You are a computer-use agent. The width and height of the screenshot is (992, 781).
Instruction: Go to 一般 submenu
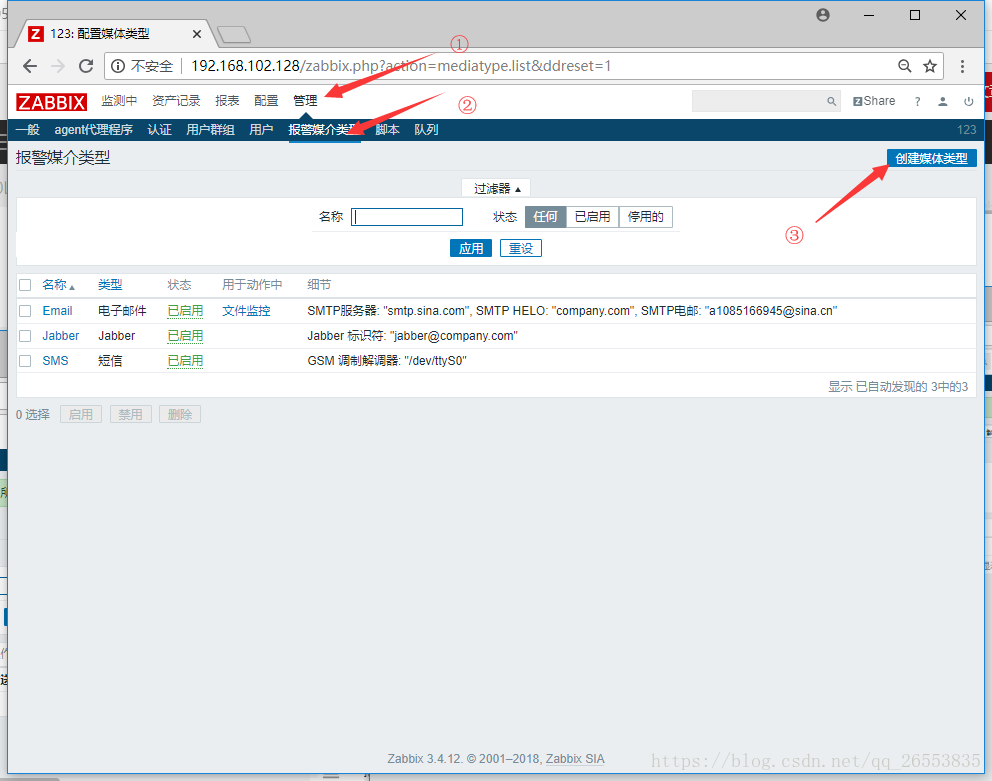[28, 130]
